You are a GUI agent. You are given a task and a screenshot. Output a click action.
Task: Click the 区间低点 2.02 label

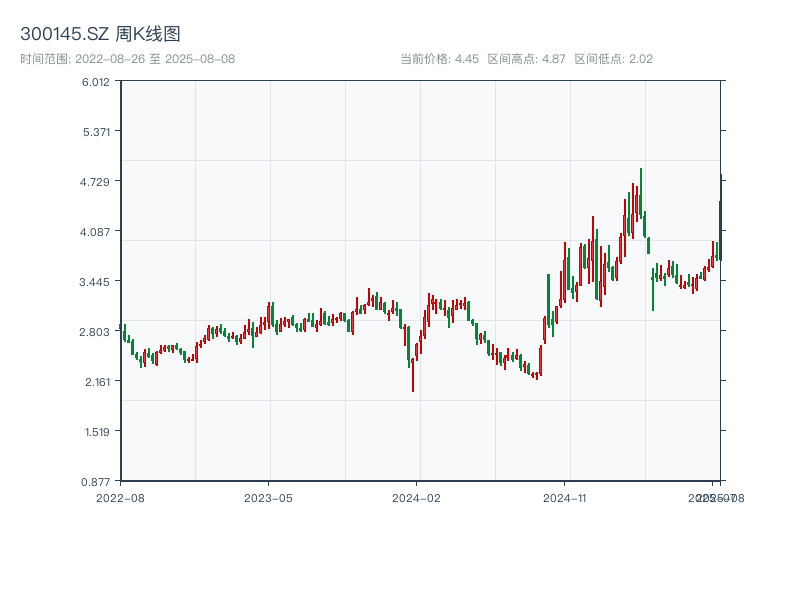pyautogui.click(x=613, y=59)
